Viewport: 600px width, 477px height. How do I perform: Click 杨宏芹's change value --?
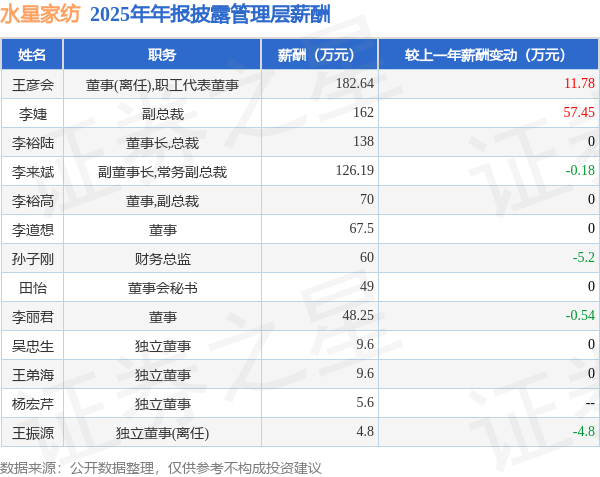point(590,403)
